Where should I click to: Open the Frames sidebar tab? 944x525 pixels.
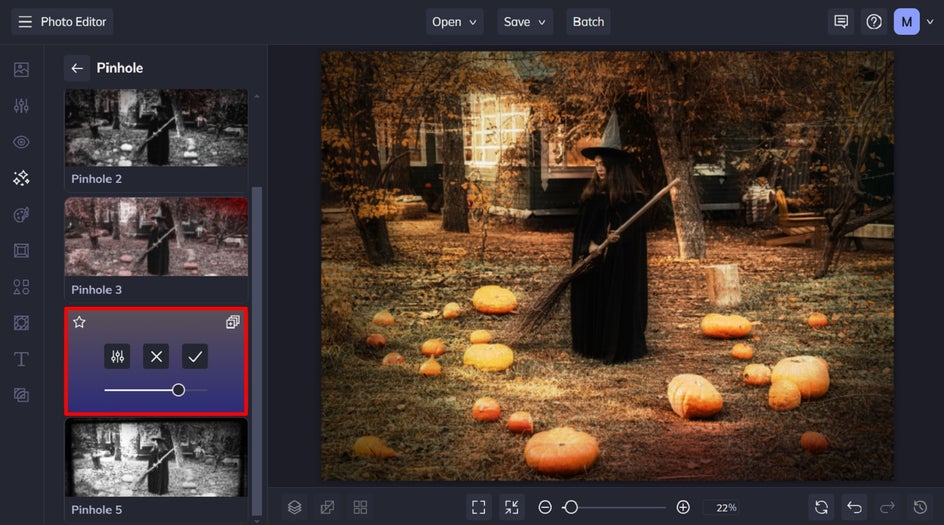pyautogui.click(x=21, y=250)
